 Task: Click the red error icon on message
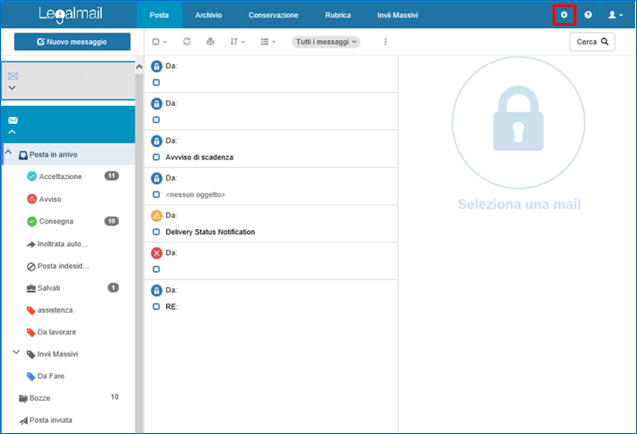pos(156,253)
